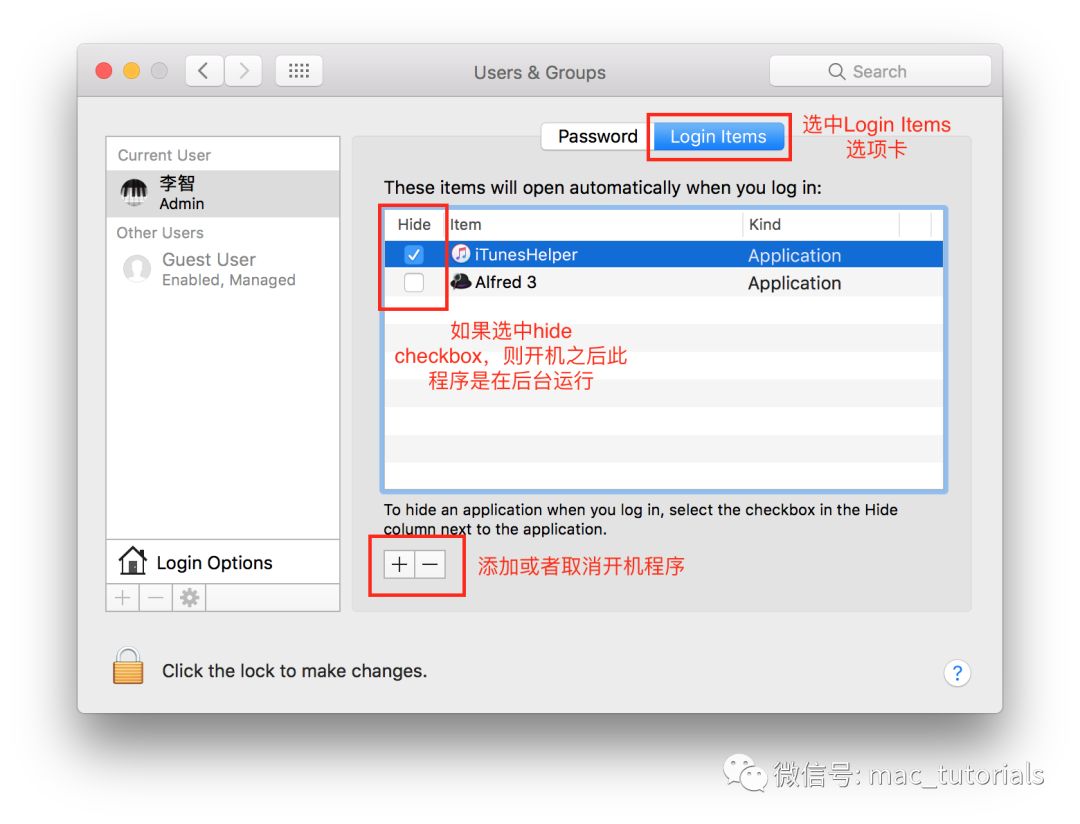Screen dimensions: 1080x824
Task: Go forward with the right arrow button
Action: pos(243,71)
